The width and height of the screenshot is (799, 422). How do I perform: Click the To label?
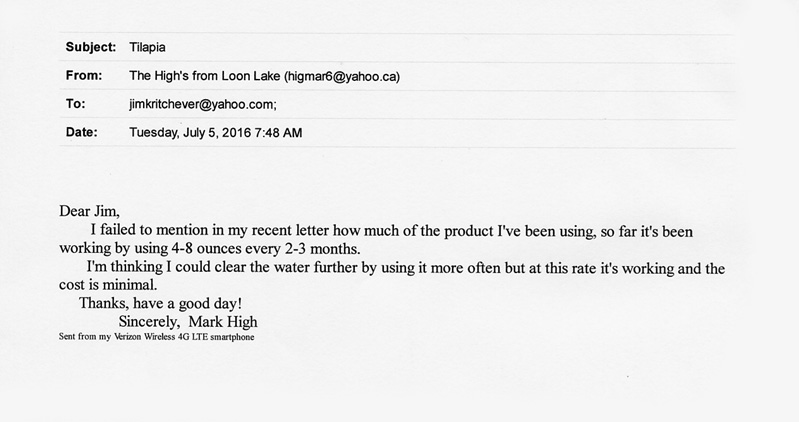(x=75, y=104)
